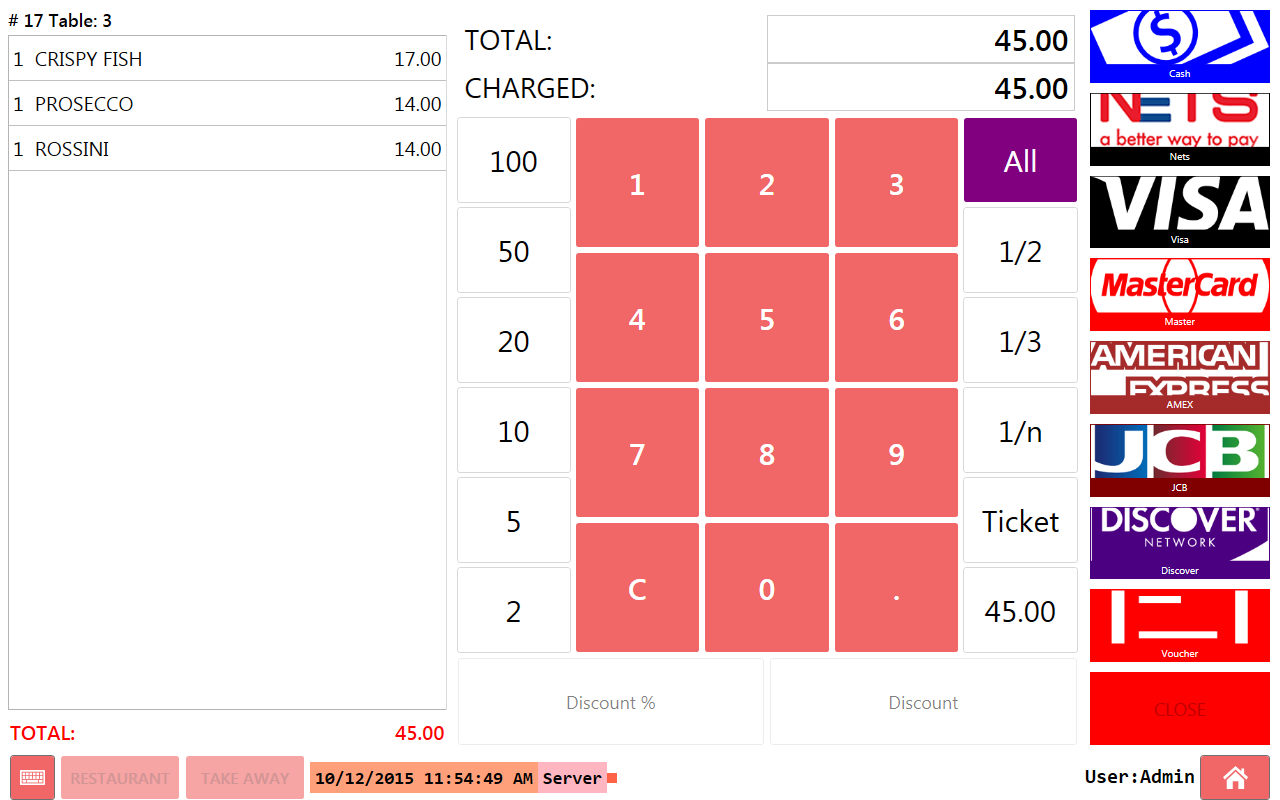The width and height of the screenshot is (1280, 800).
Task: Pay with Nets card icon
Action: [1179, 129]
